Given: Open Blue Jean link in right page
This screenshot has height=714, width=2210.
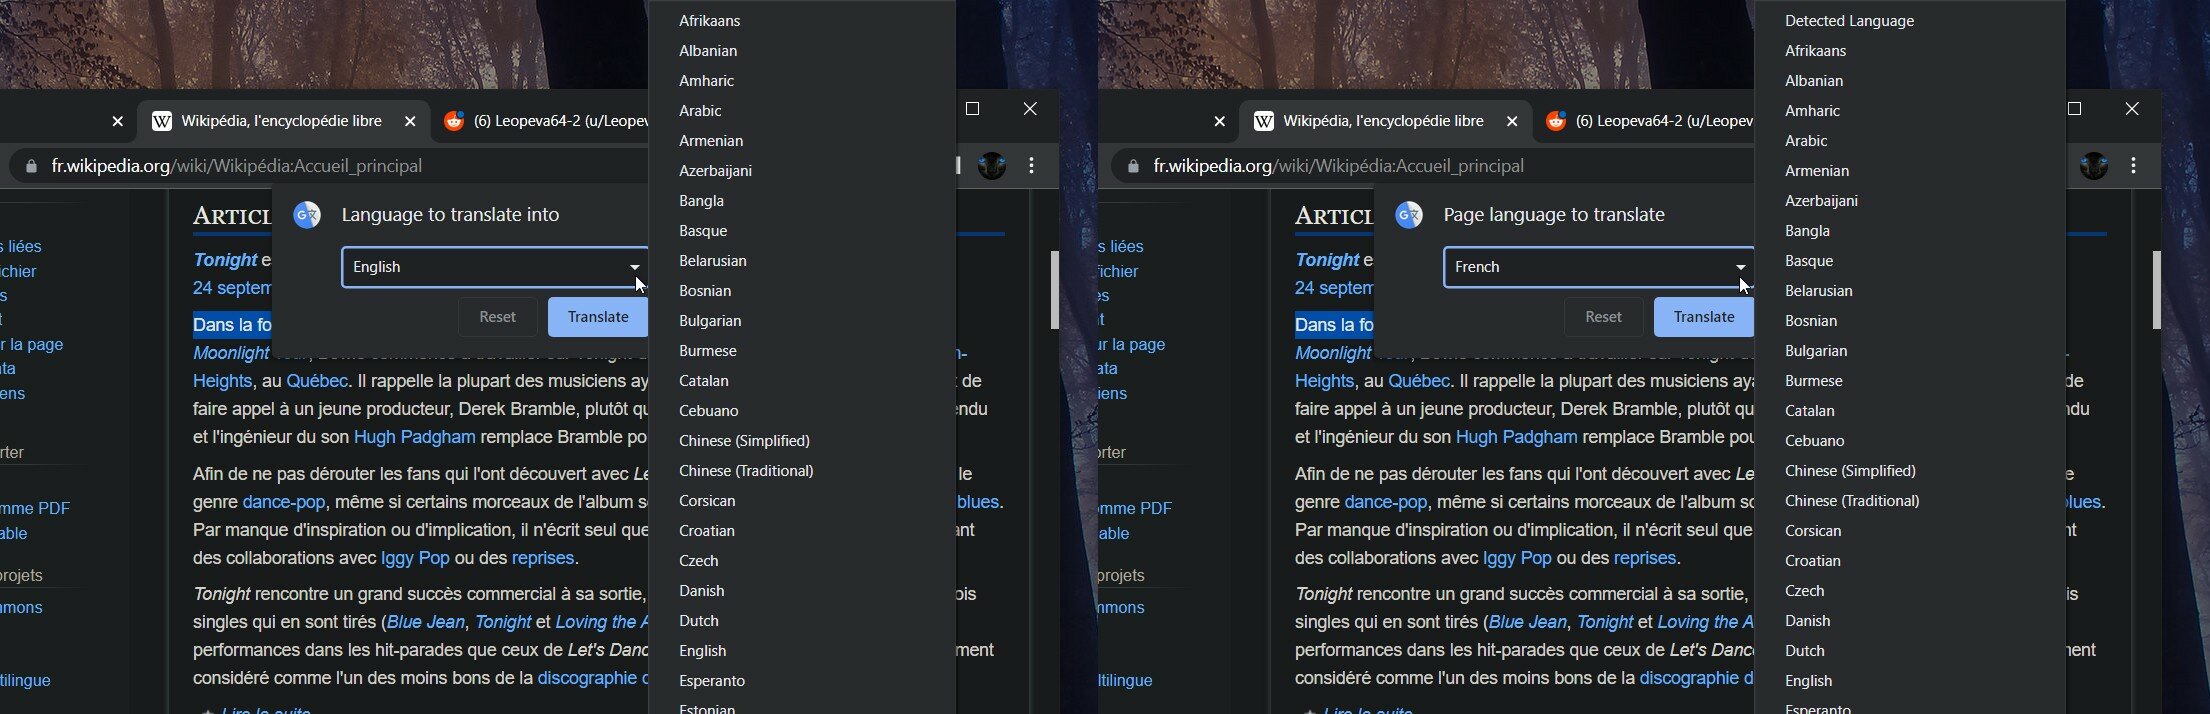Looking at the screenshot, I should (1528, 622).
